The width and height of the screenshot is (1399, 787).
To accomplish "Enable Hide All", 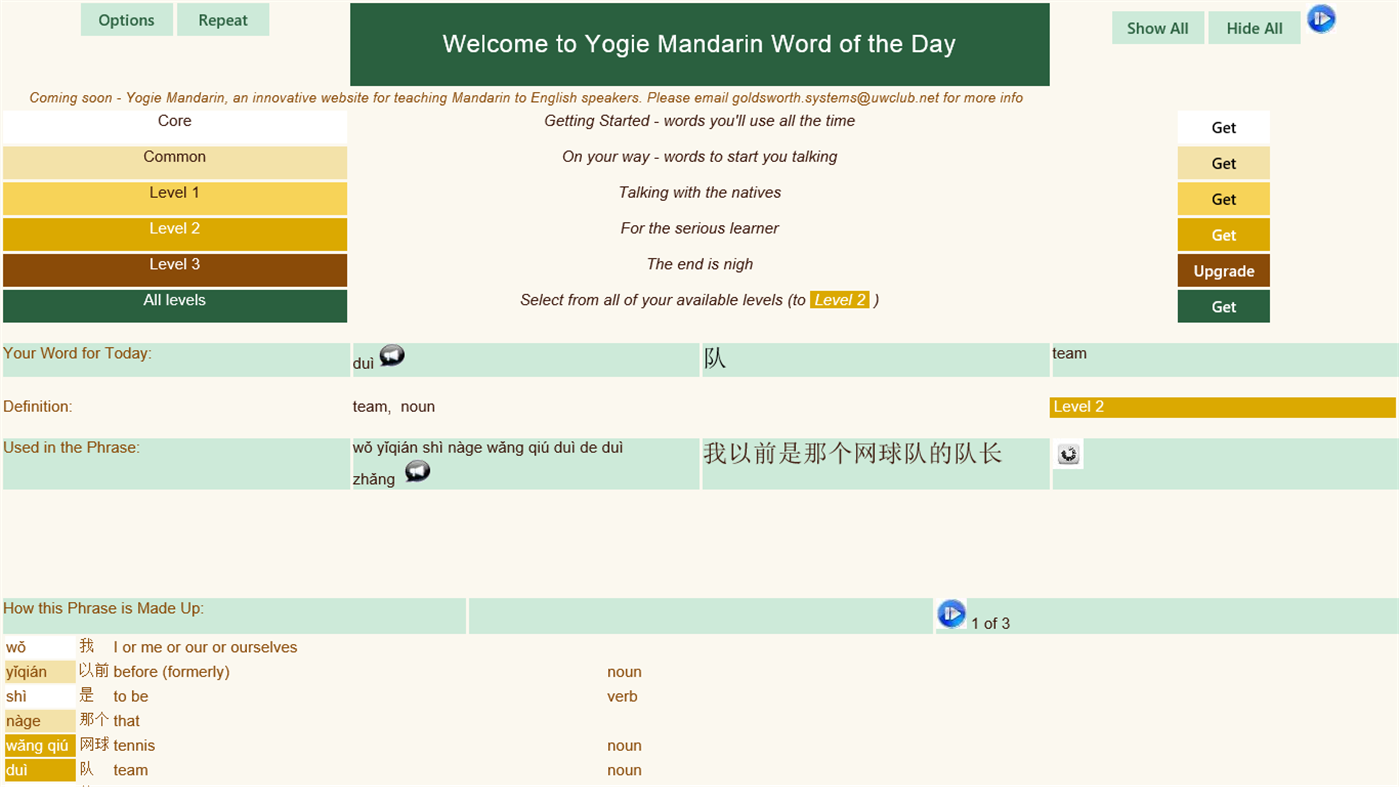I will tap(1253, 27).
